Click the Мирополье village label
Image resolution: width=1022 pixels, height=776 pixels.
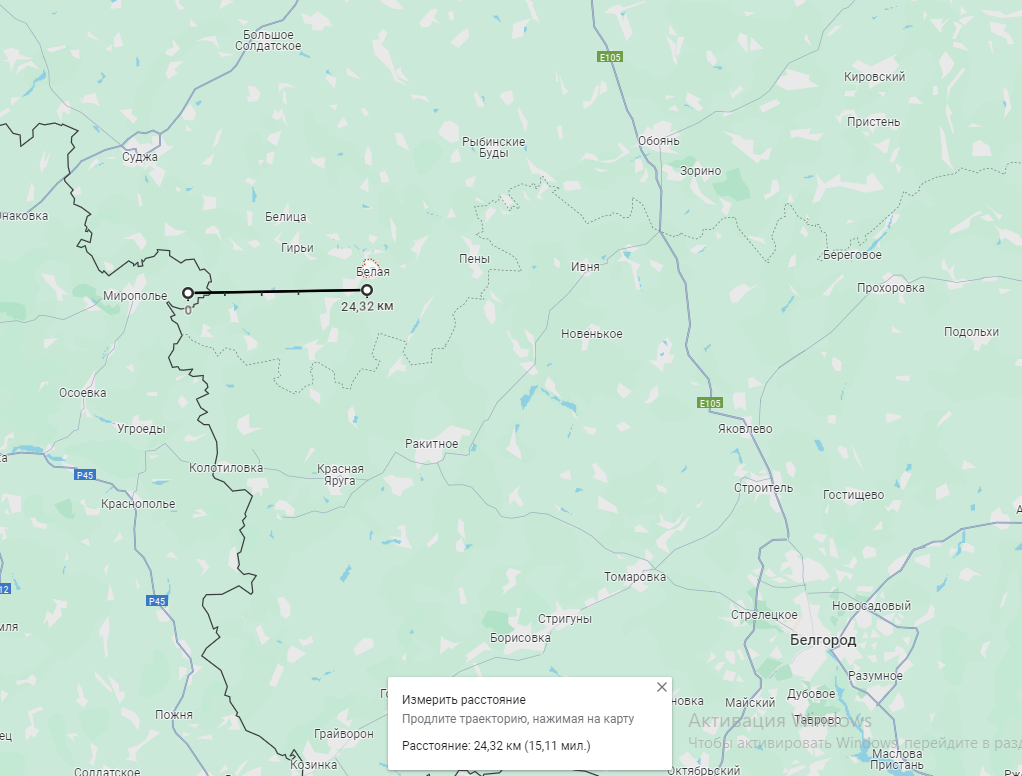pos(135,296)
